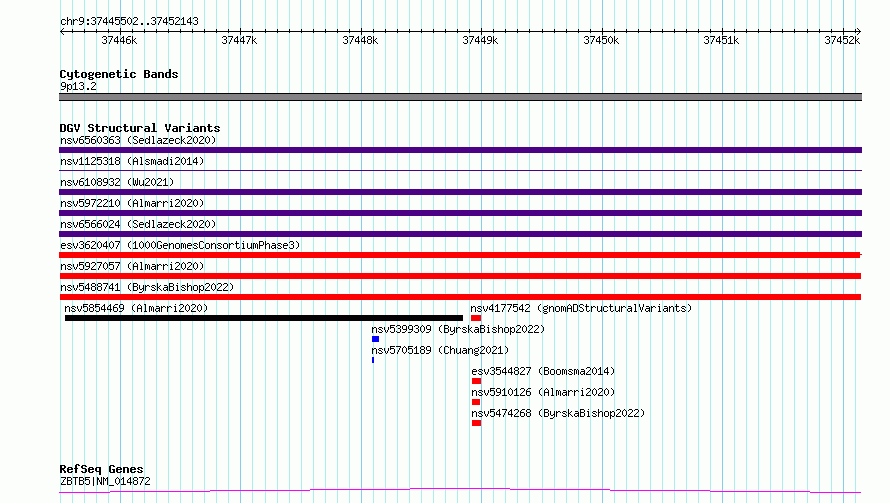This screenshot has width=890, height=503.
Task: Click the 37450k ruler tick label
Action: click(601, 40)
